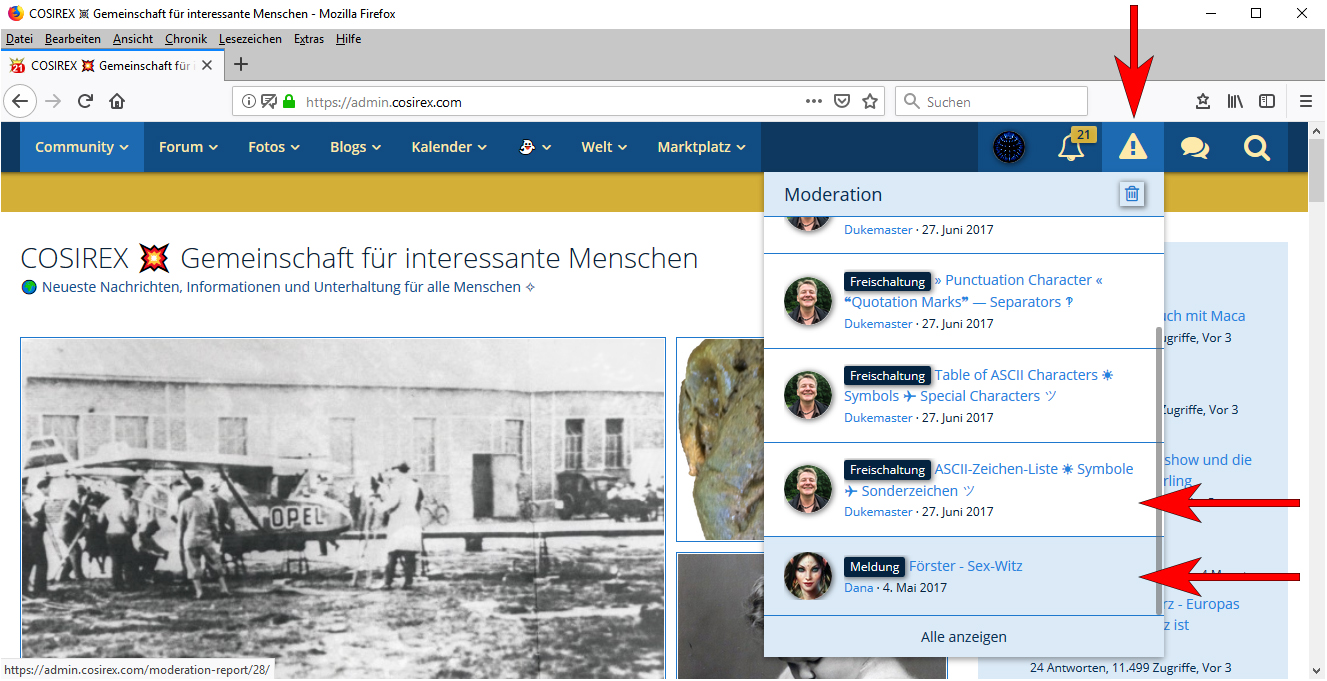The image size is (1327, 681).
Task: Open the Ansicht menu
Action: 133,39
